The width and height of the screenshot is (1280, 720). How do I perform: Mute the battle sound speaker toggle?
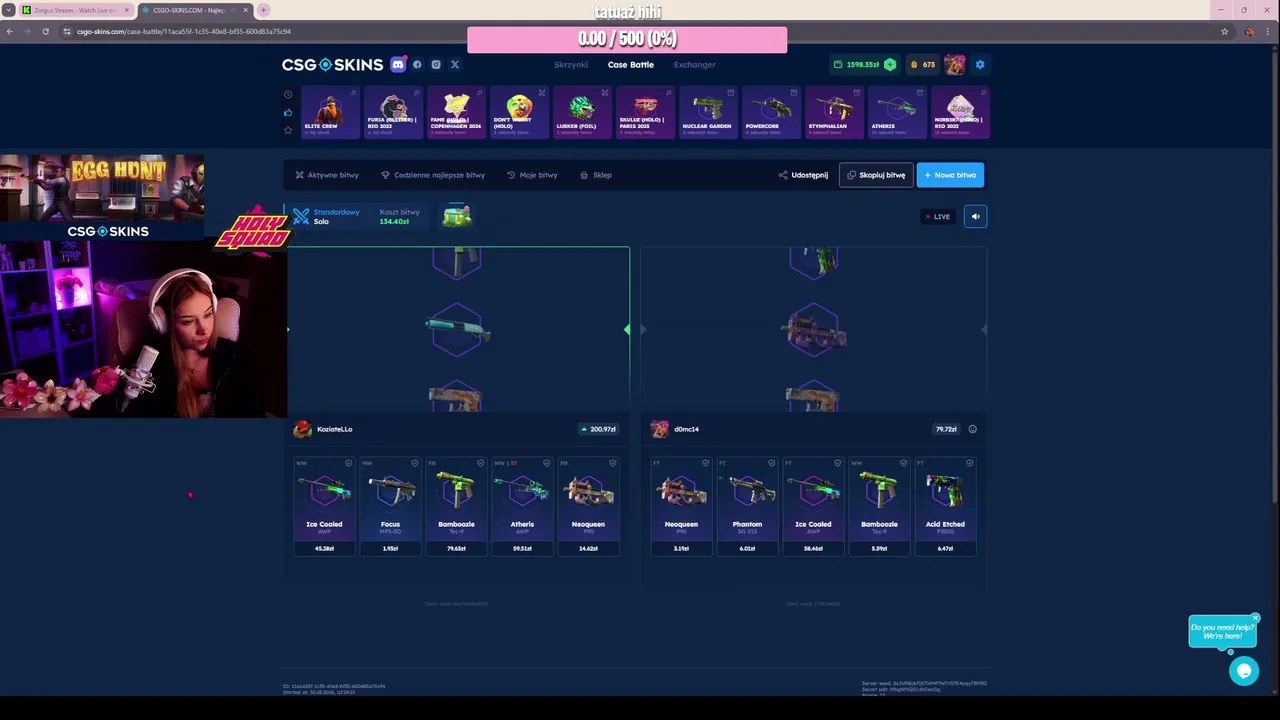pos(975,216)
